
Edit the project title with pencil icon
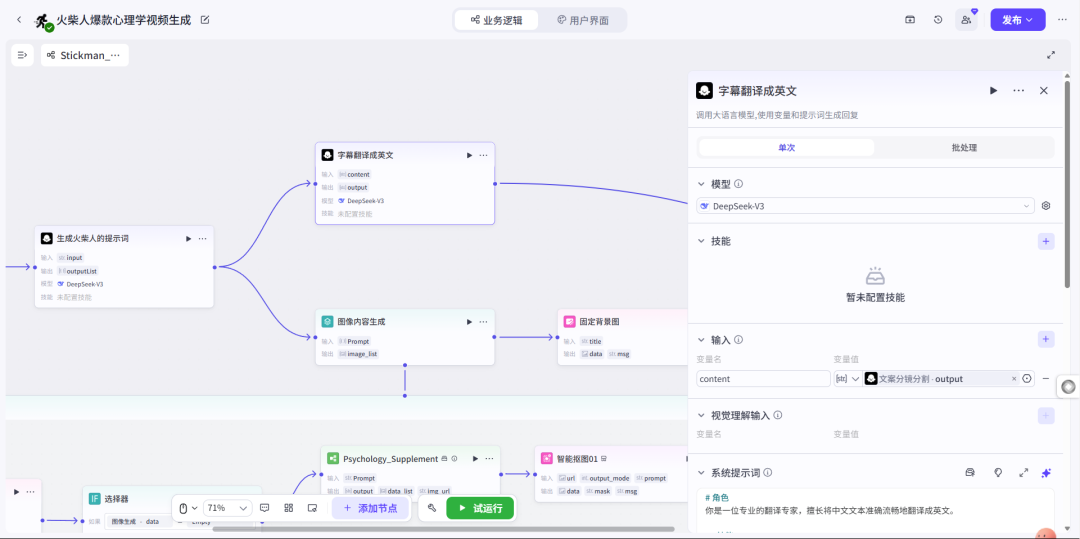tap(205, 20)
